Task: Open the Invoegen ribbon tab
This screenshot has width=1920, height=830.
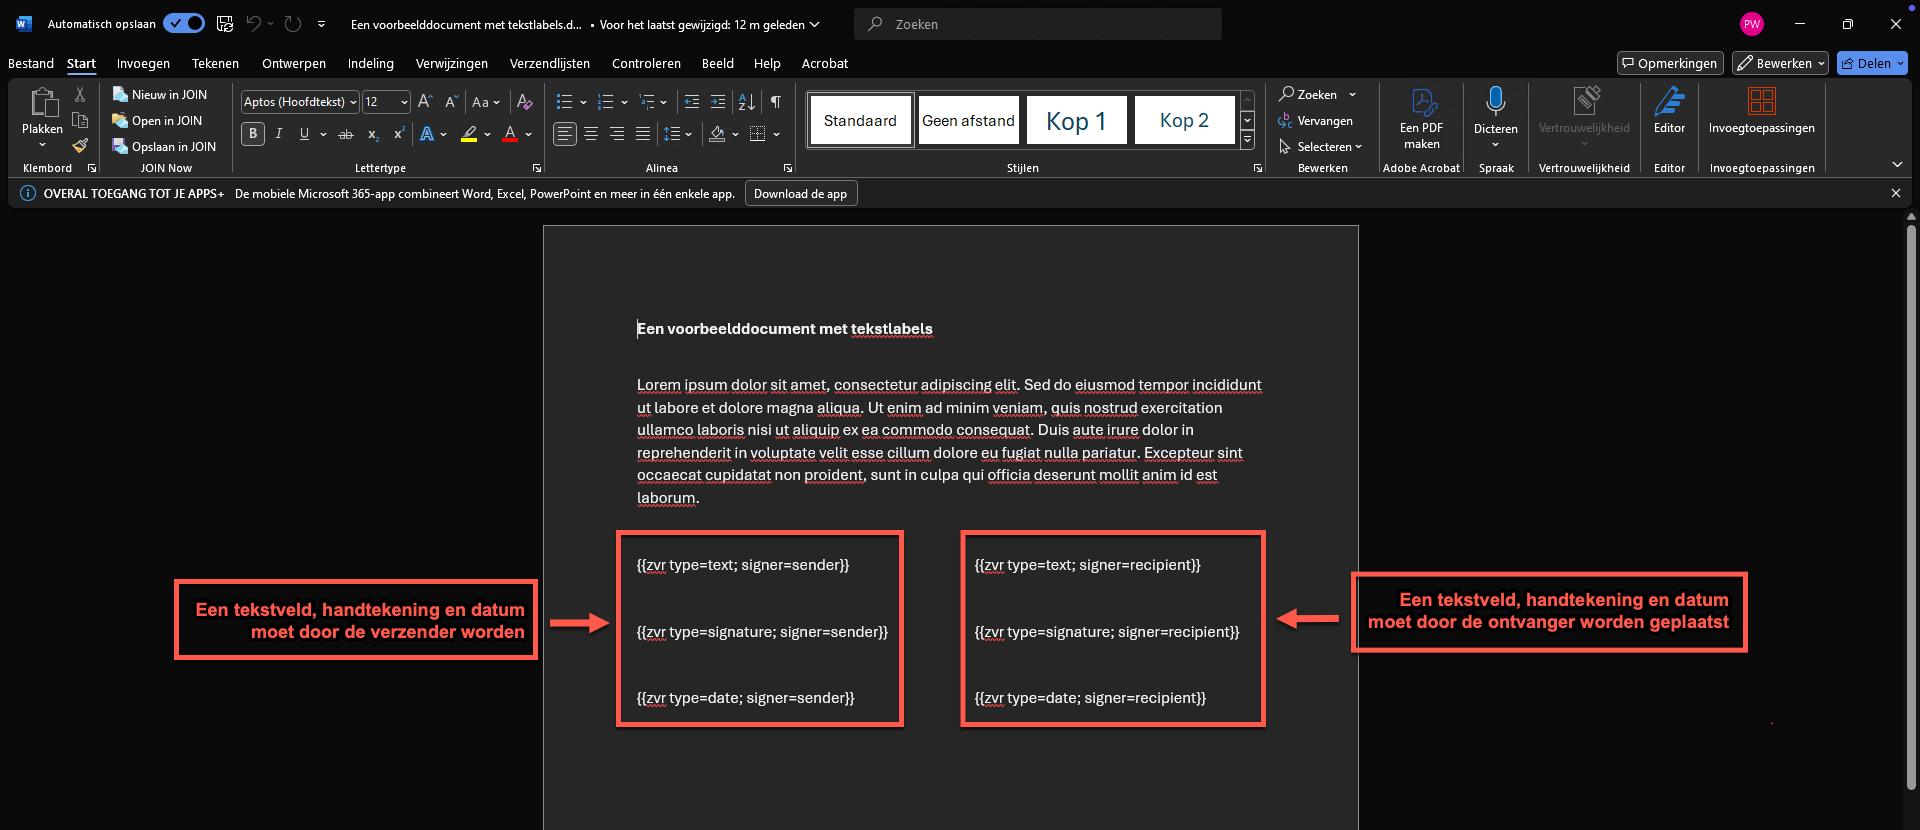Action: point(143,63)
